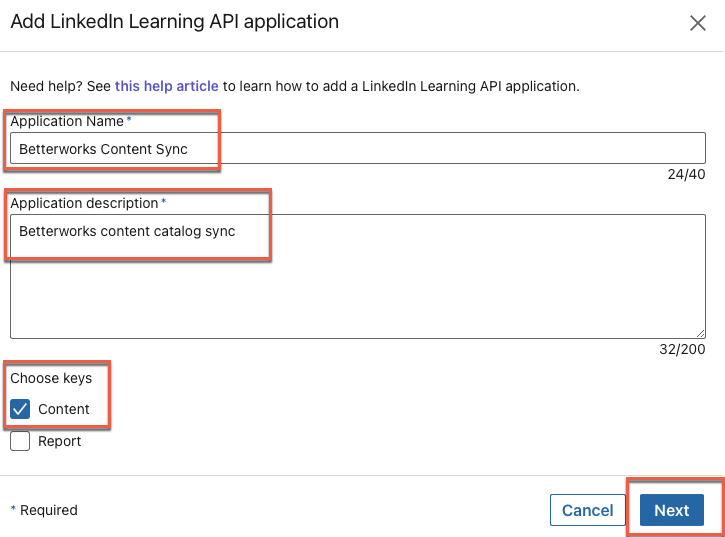Select the '24/40' character counter text
Viewport: 725px width, 537px height.
pos(686,174)
